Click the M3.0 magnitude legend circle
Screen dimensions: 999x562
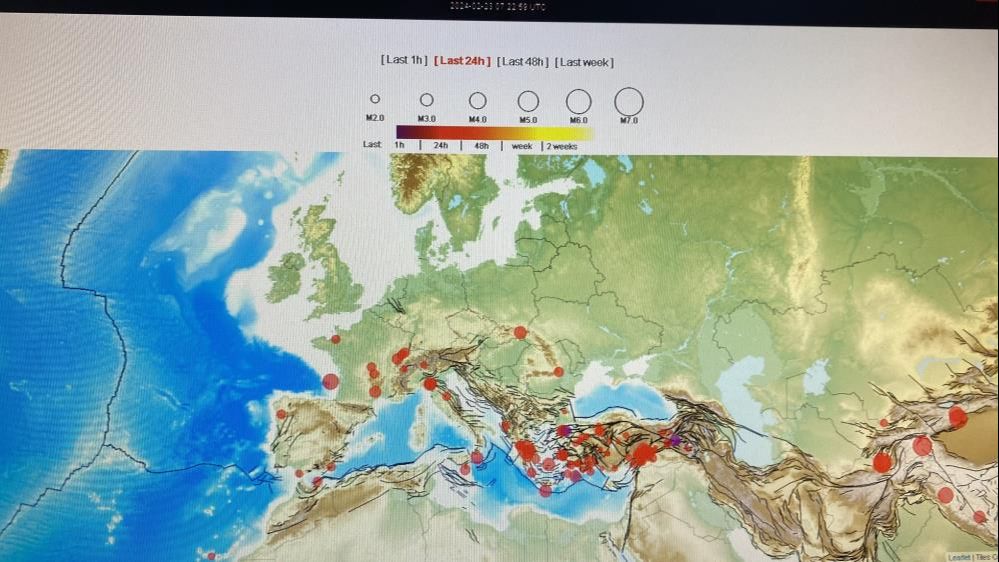point(427,100)
